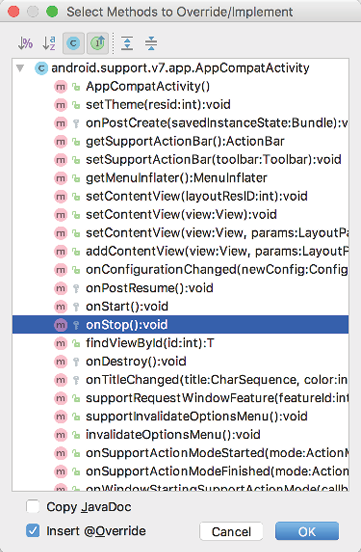The height and width of the screenshot is (552, 361).
Task: Enable the Copy JavaDoc checkbox
Action: pyautogui.click(x=33, y=507)
